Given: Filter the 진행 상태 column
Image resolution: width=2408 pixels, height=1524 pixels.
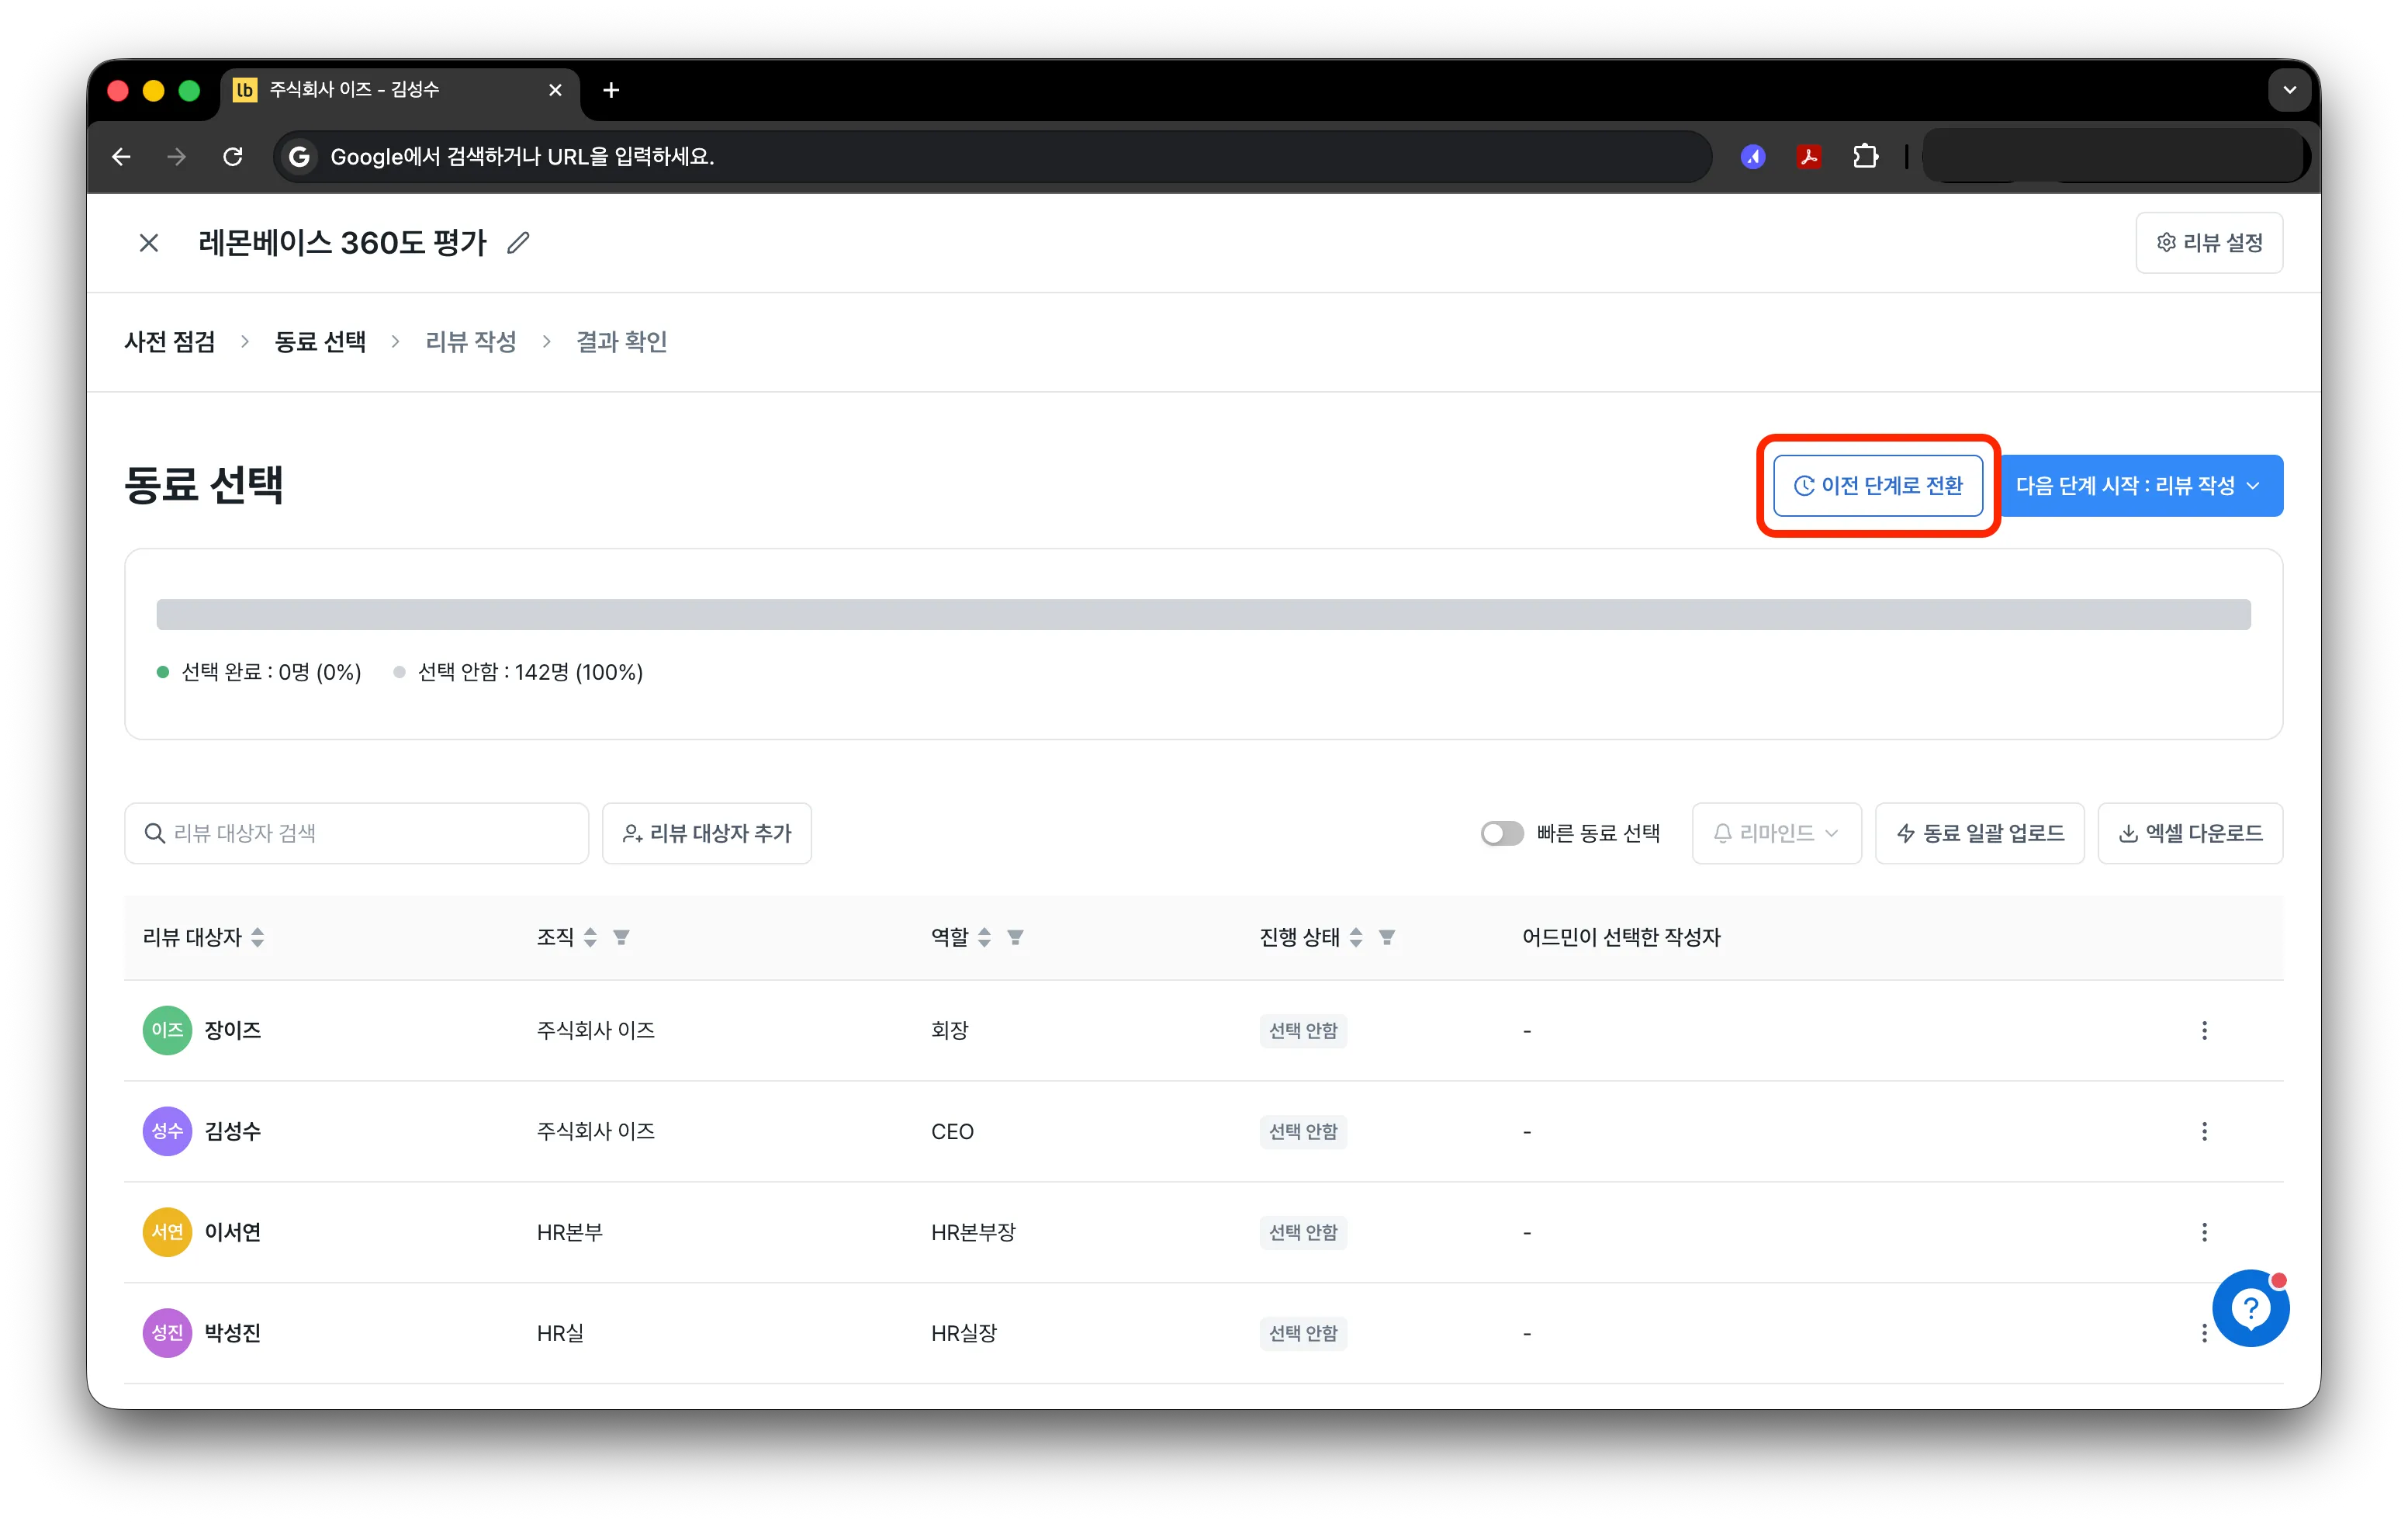Looking at the screenshot, I should (1387, 938).
